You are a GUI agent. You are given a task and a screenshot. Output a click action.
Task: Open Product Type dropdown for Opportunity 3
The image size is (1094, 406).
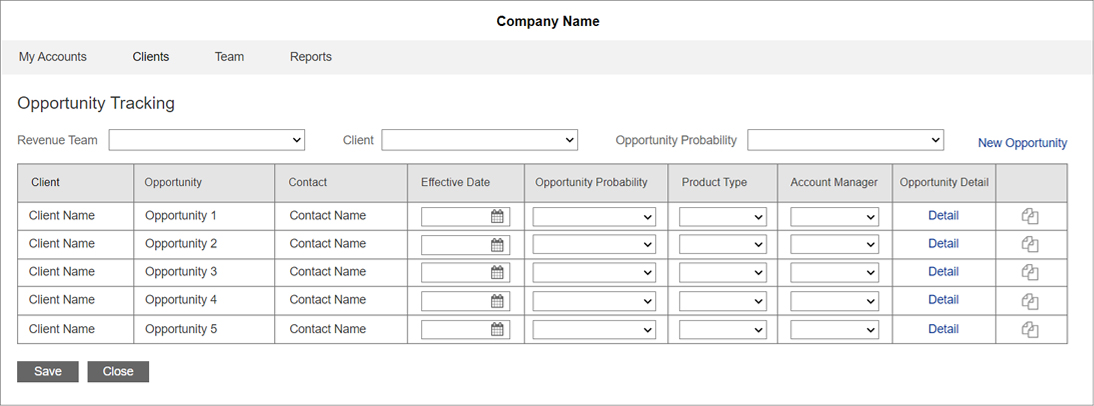pyautogui.click(x=722, y=273)
